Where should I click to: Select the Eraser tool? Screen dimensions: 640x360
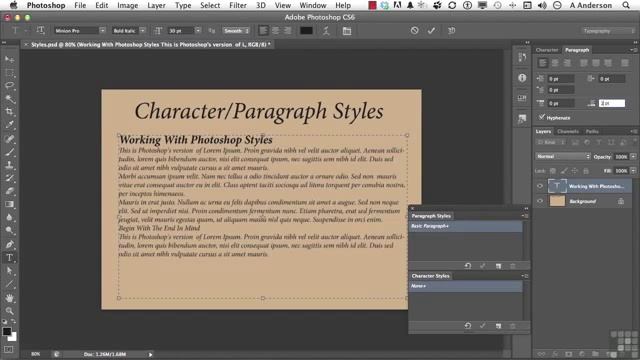pyautogui.click(x=9, y=191)
